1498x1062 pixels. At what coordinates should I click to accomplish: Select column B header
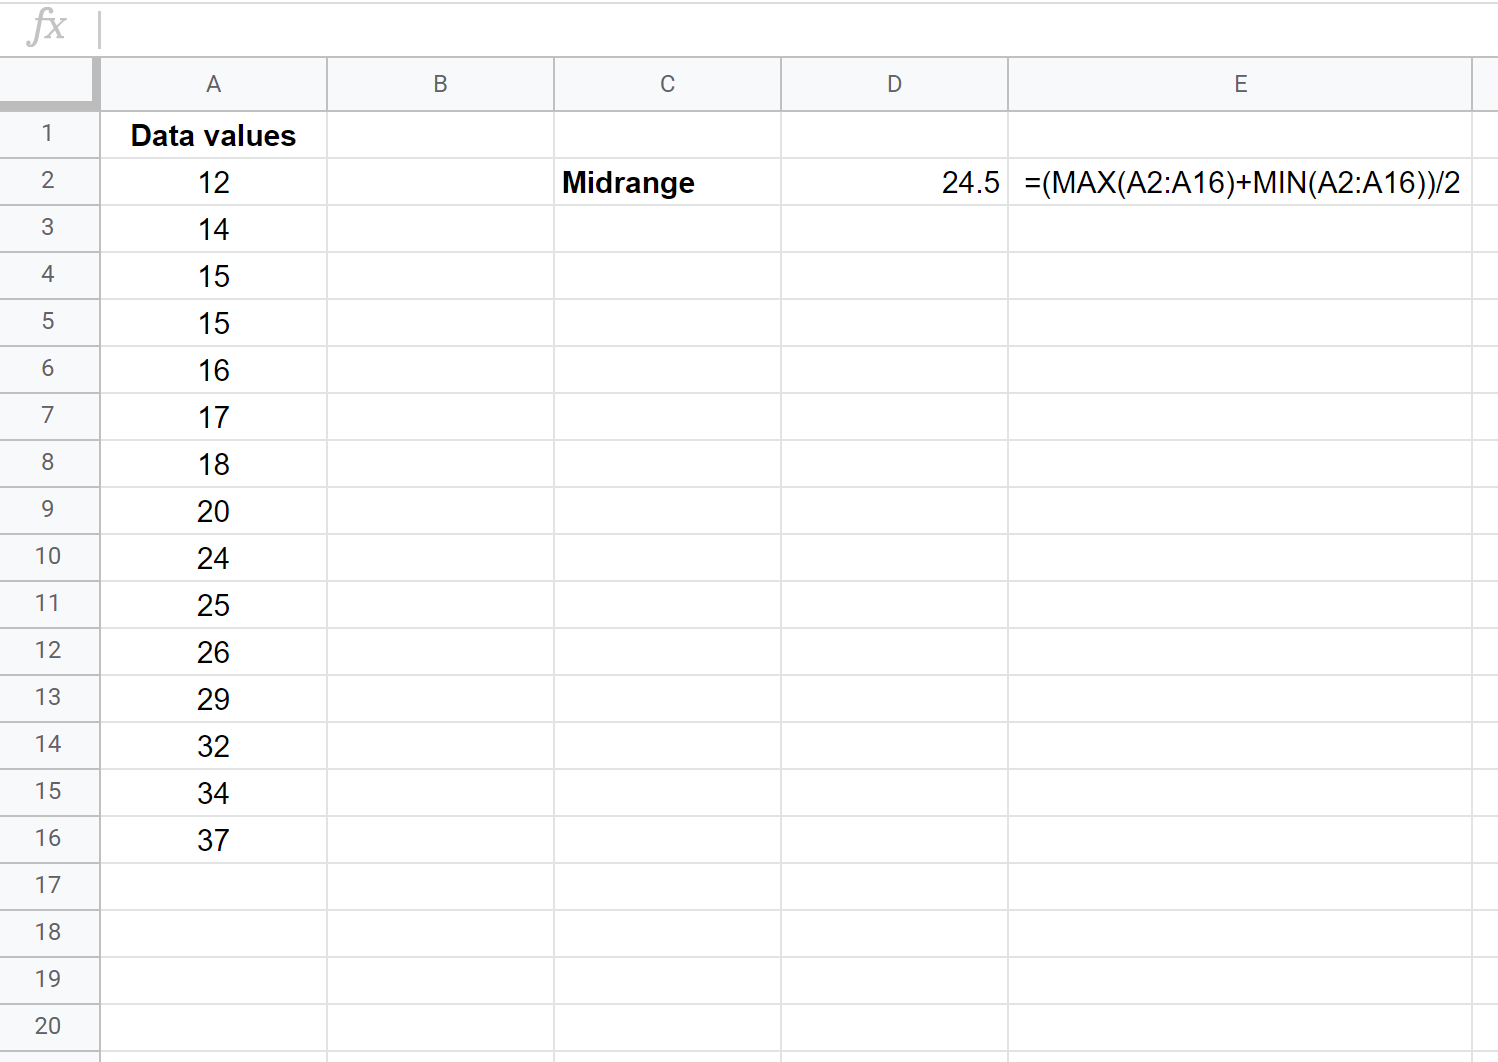pos(441,84)
